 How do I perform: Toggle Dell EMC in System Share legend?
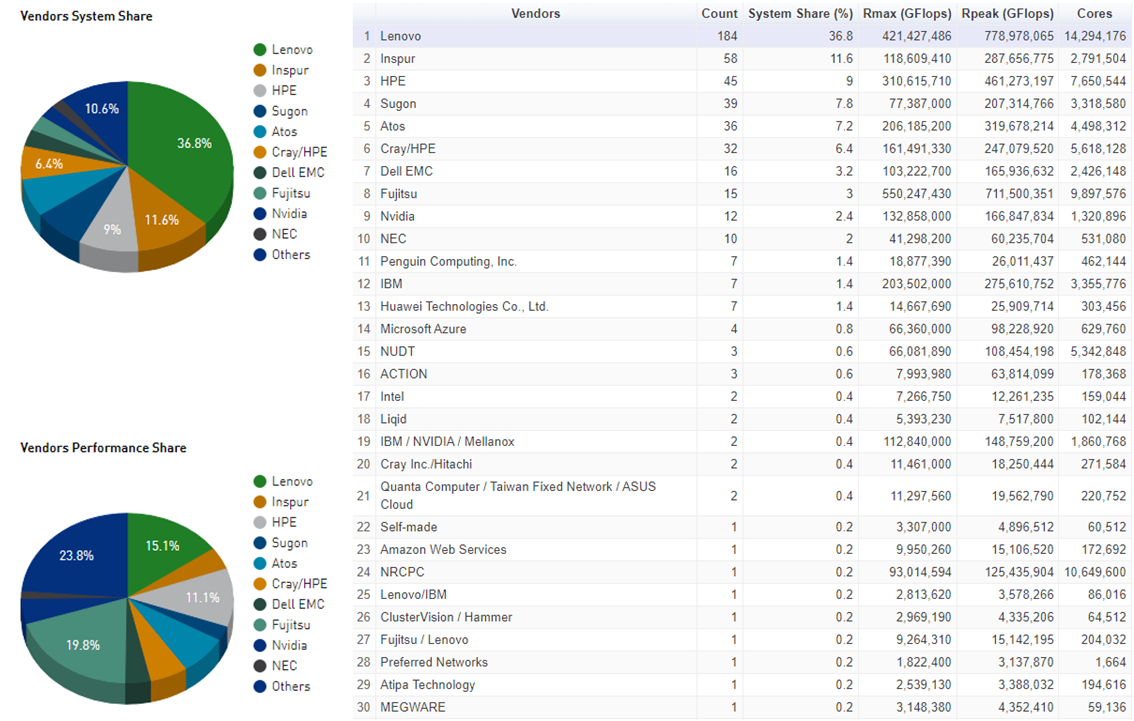[x=289, y=173]
